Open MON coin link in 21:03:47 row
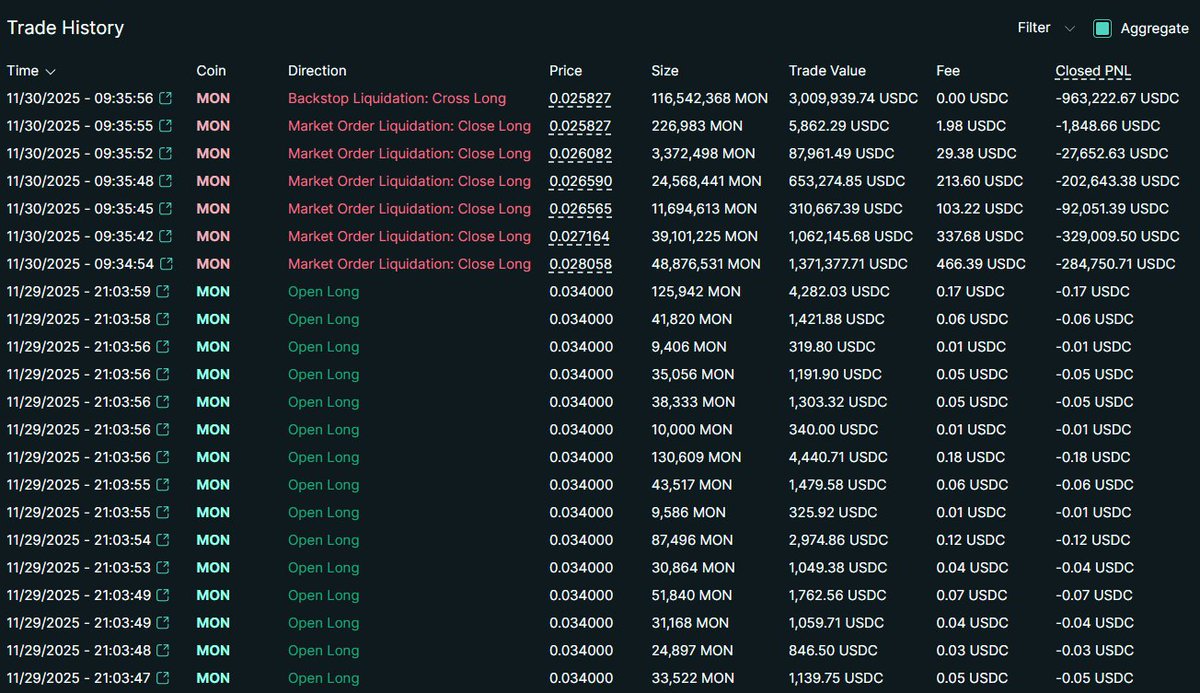This screenshot has width=1200, height=693. click(x=213, y=678)
